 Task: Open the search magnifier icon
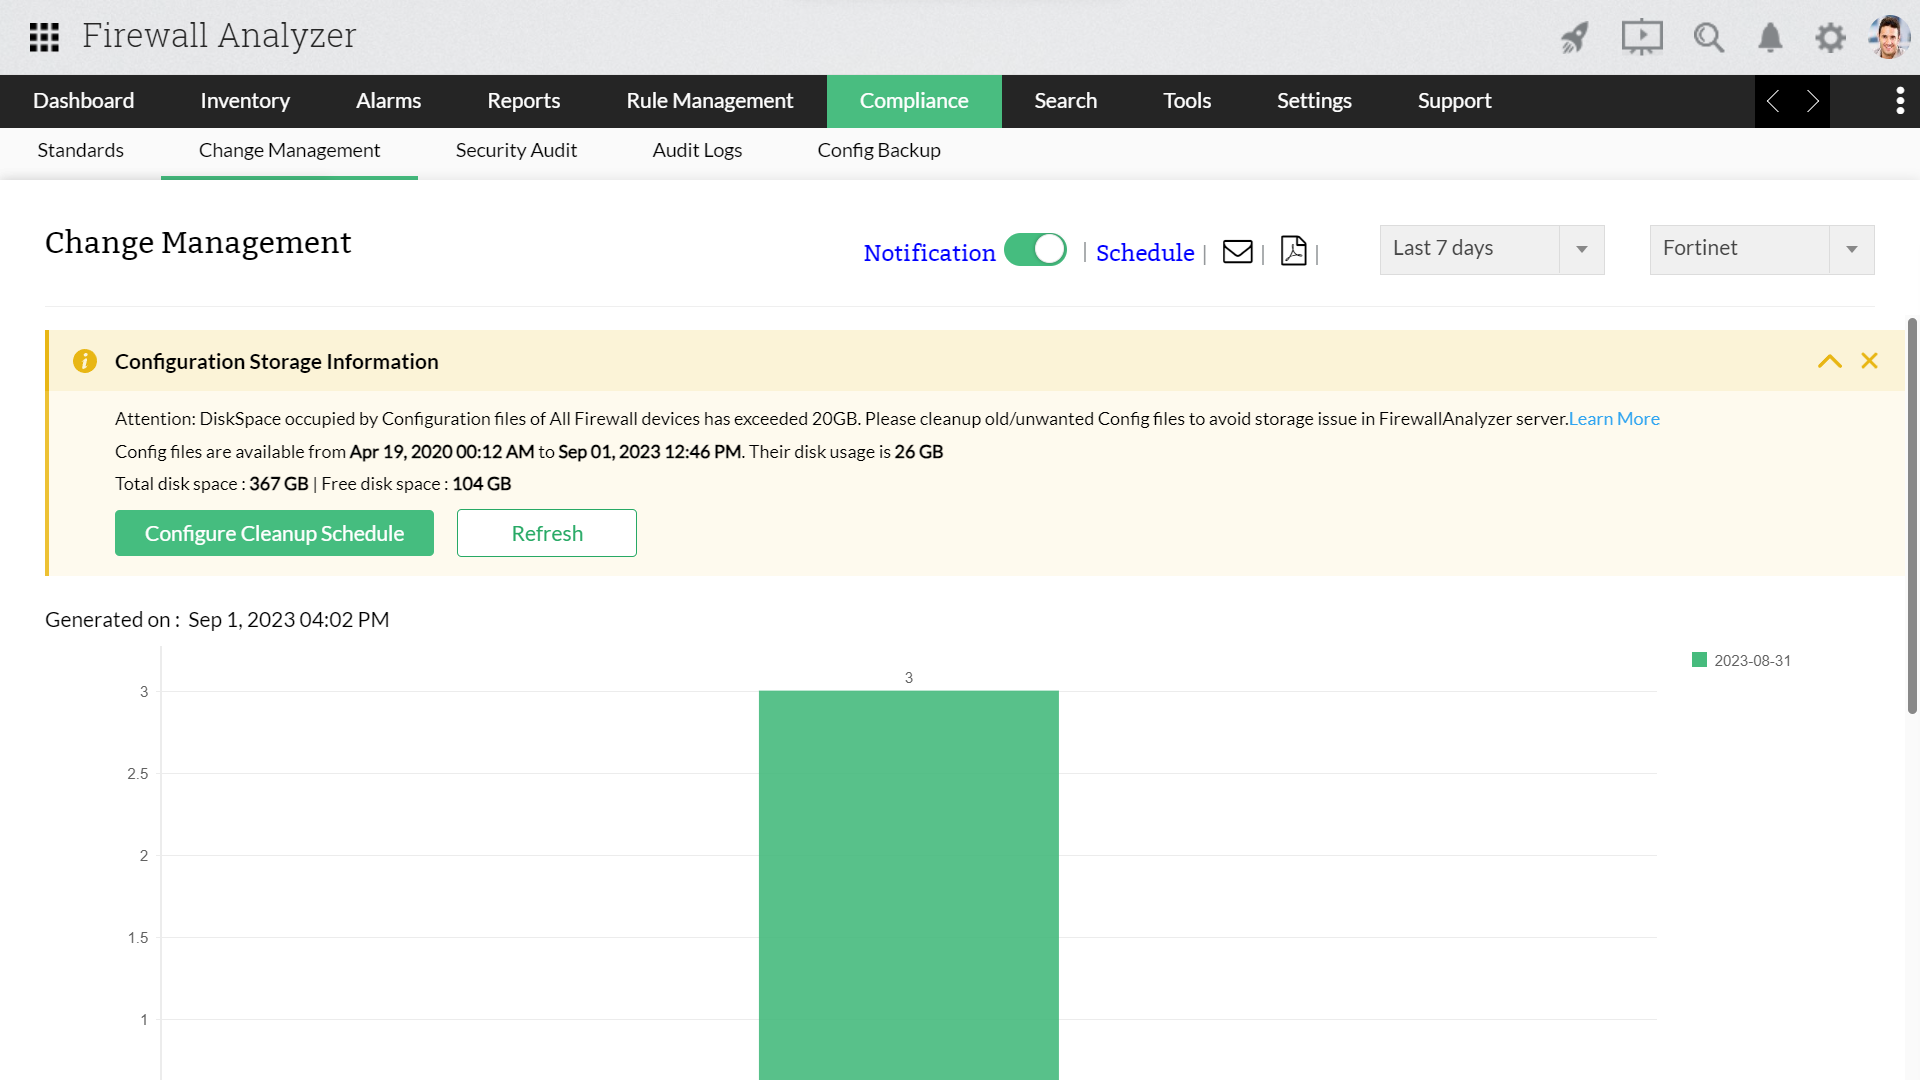(x=1709, y=37)
